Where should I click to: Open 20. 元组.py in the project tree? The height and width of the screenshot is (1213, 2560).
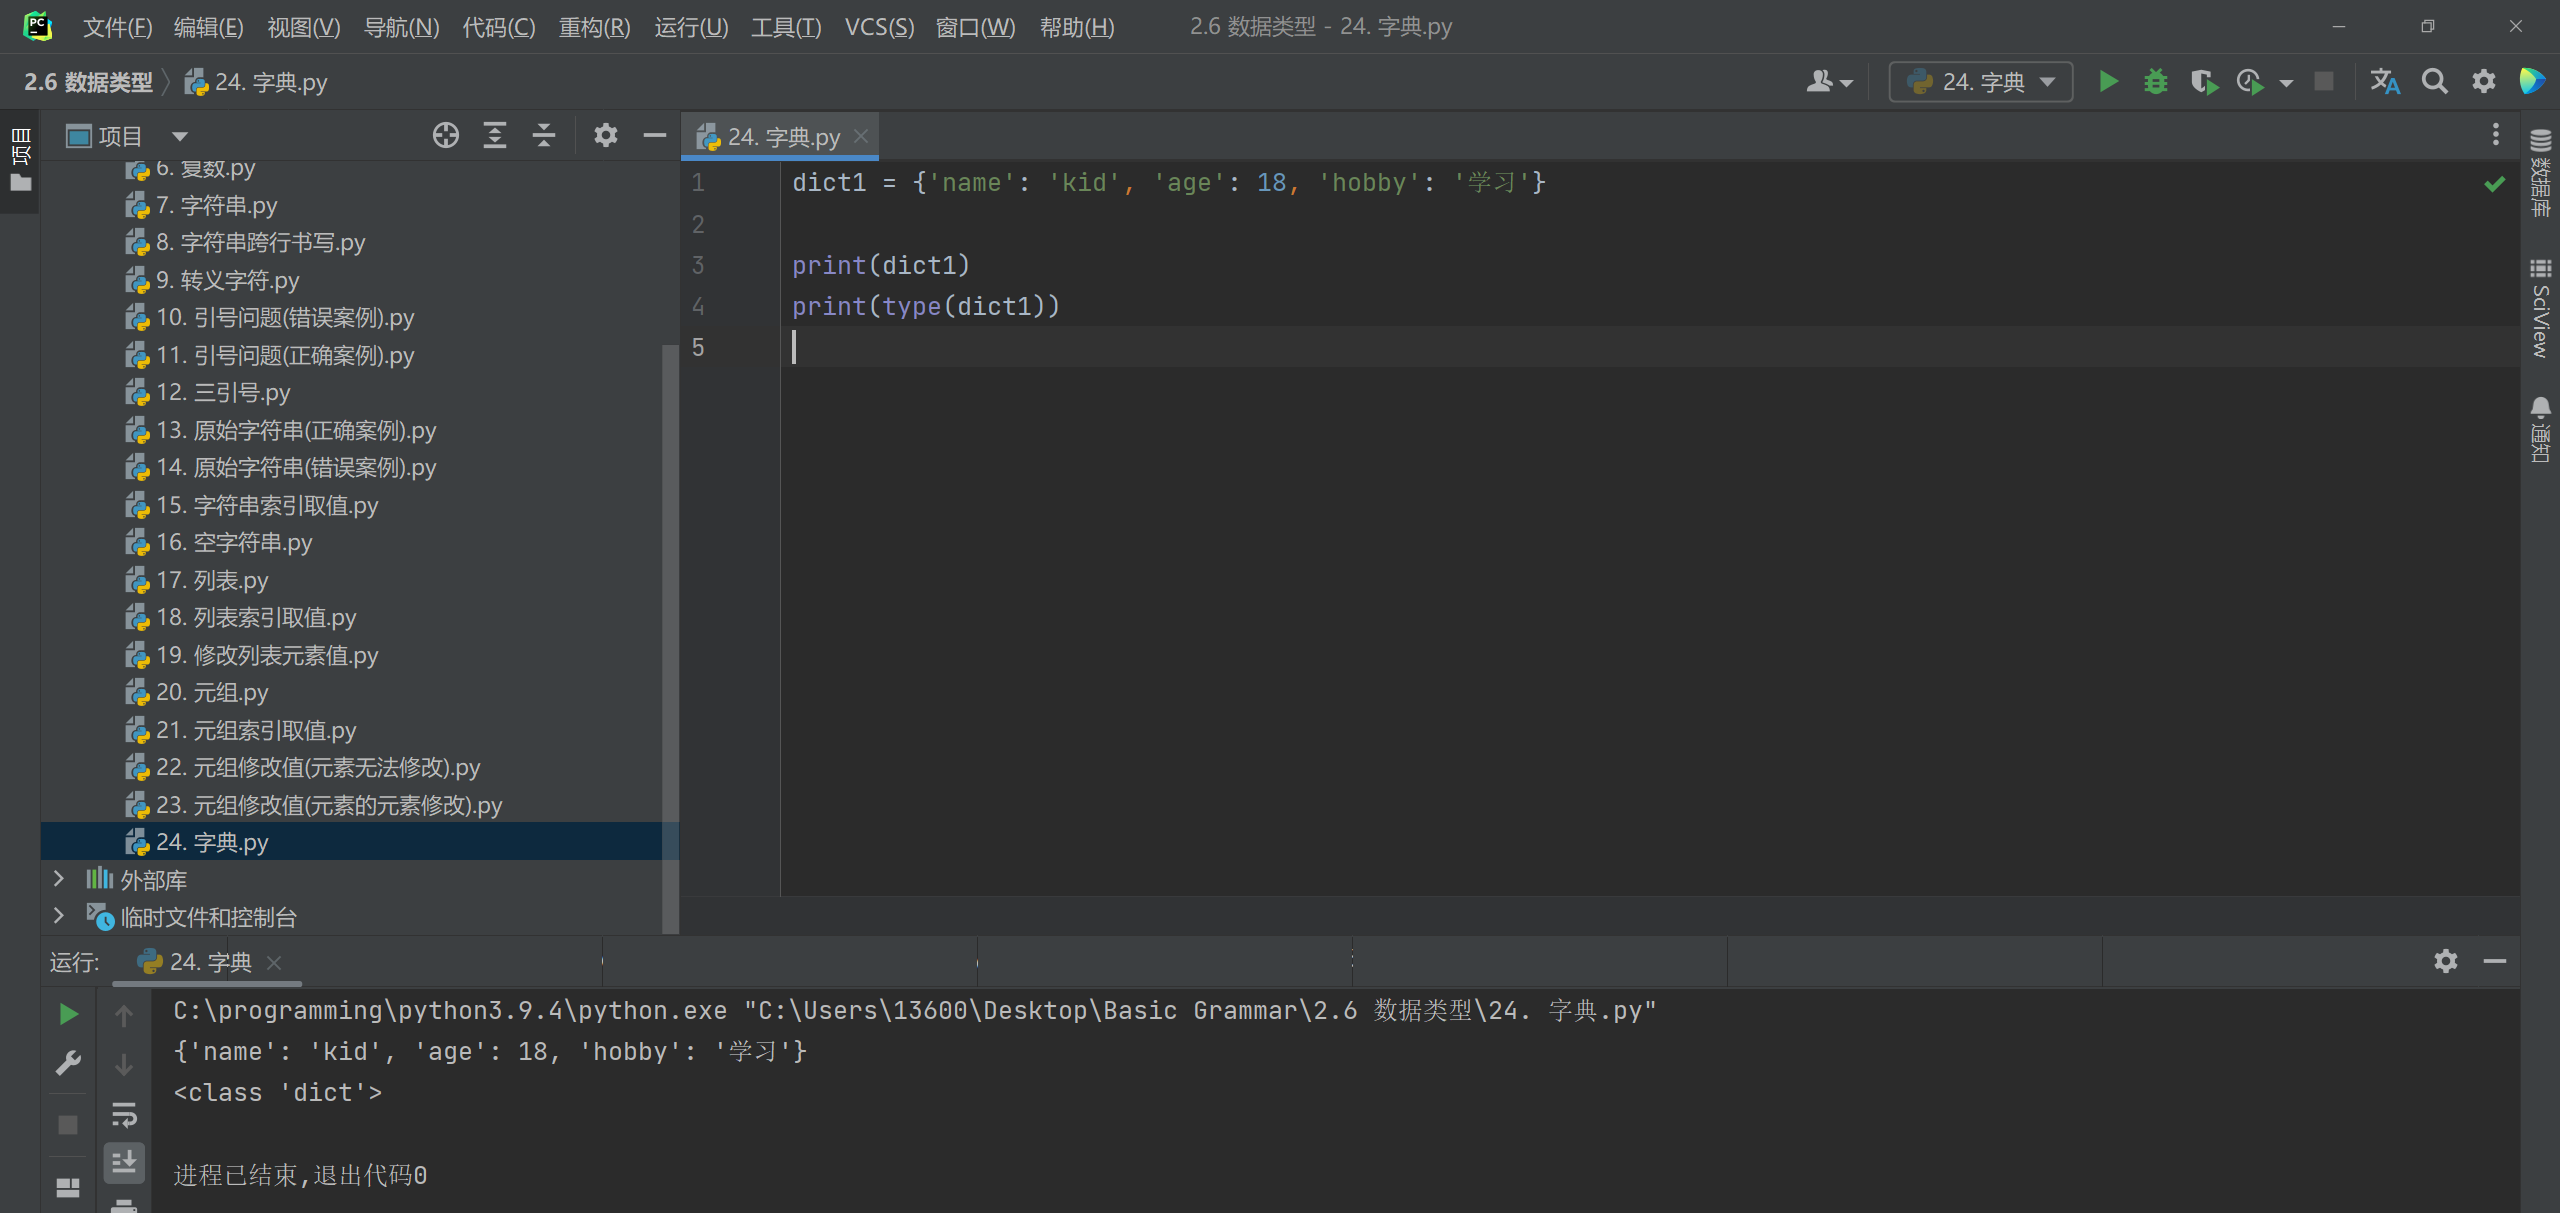pos(212,692)
